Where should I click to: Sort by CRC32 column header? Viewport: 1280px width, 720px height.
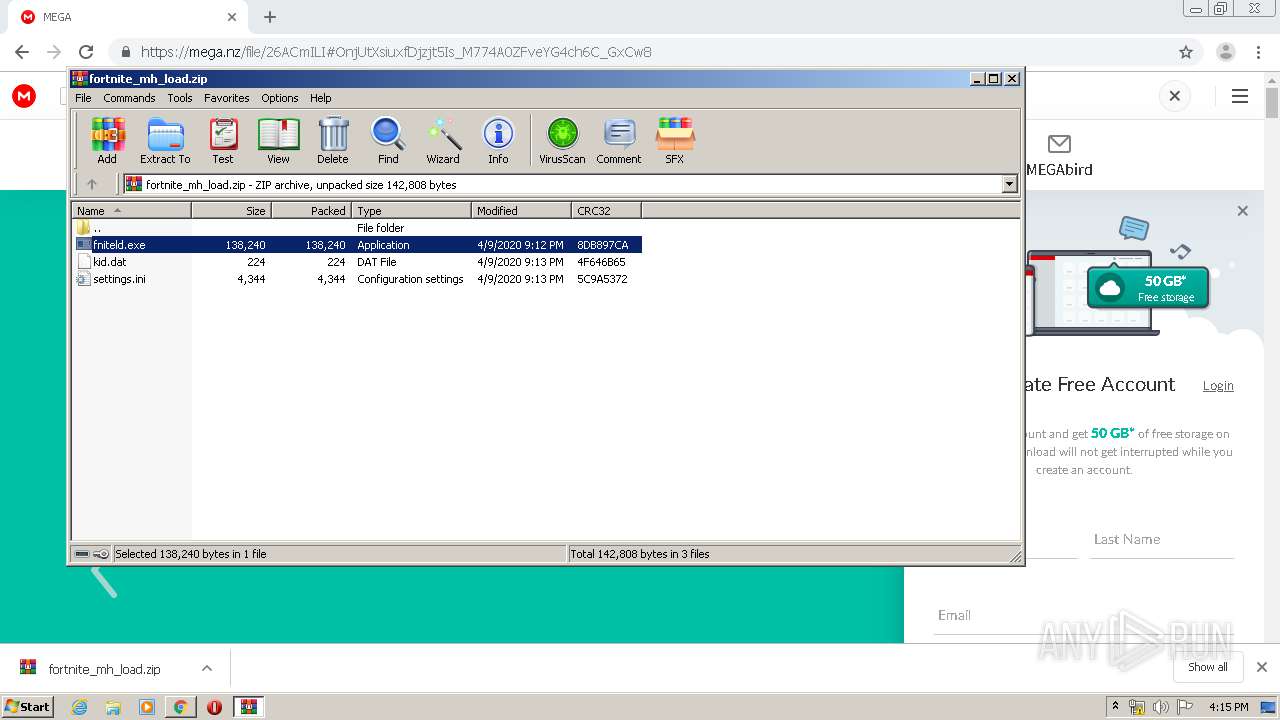pyautogui.click(x=606, y=210)
